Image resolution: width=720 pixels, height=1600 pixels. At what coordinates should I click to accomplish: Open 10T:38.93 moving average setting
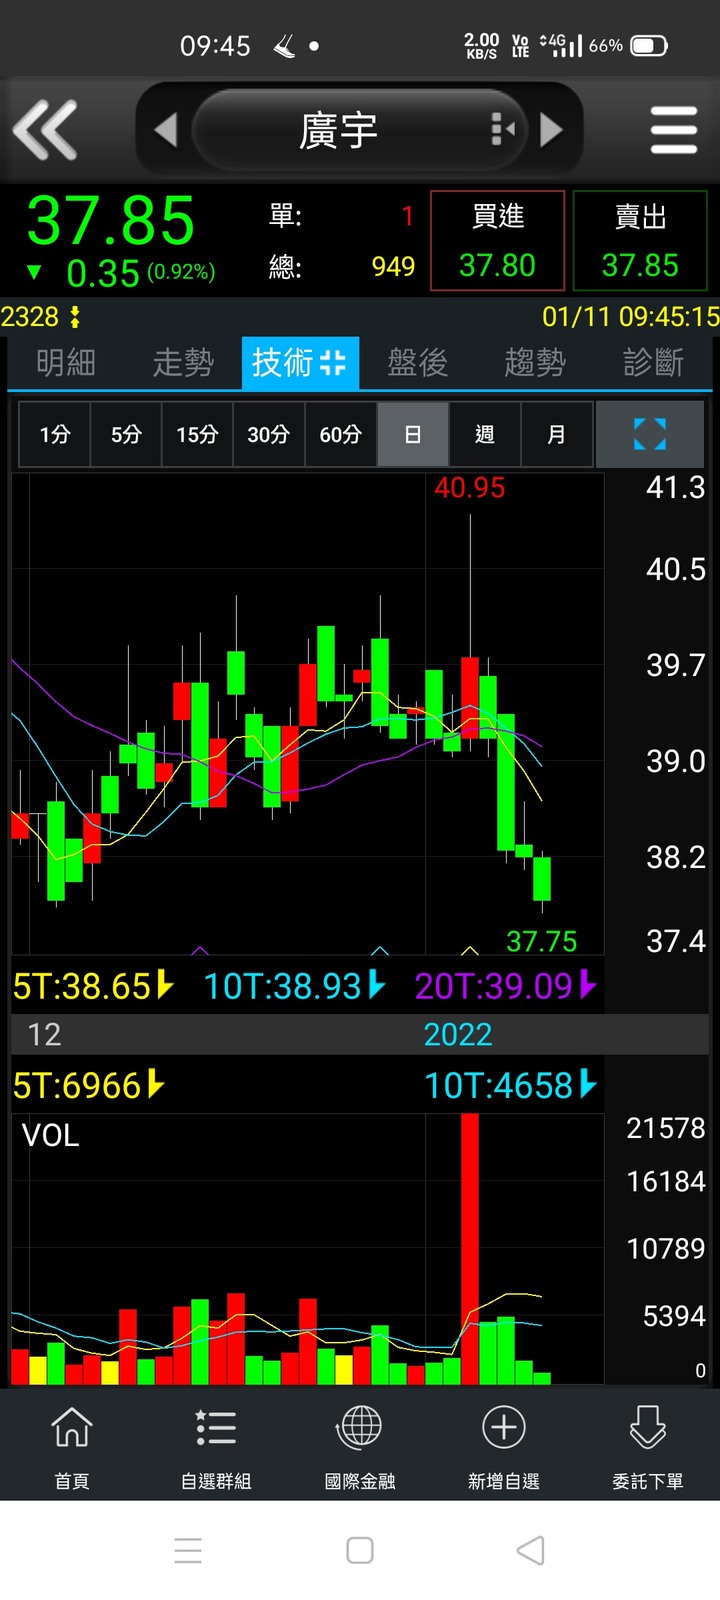[294, 986]
